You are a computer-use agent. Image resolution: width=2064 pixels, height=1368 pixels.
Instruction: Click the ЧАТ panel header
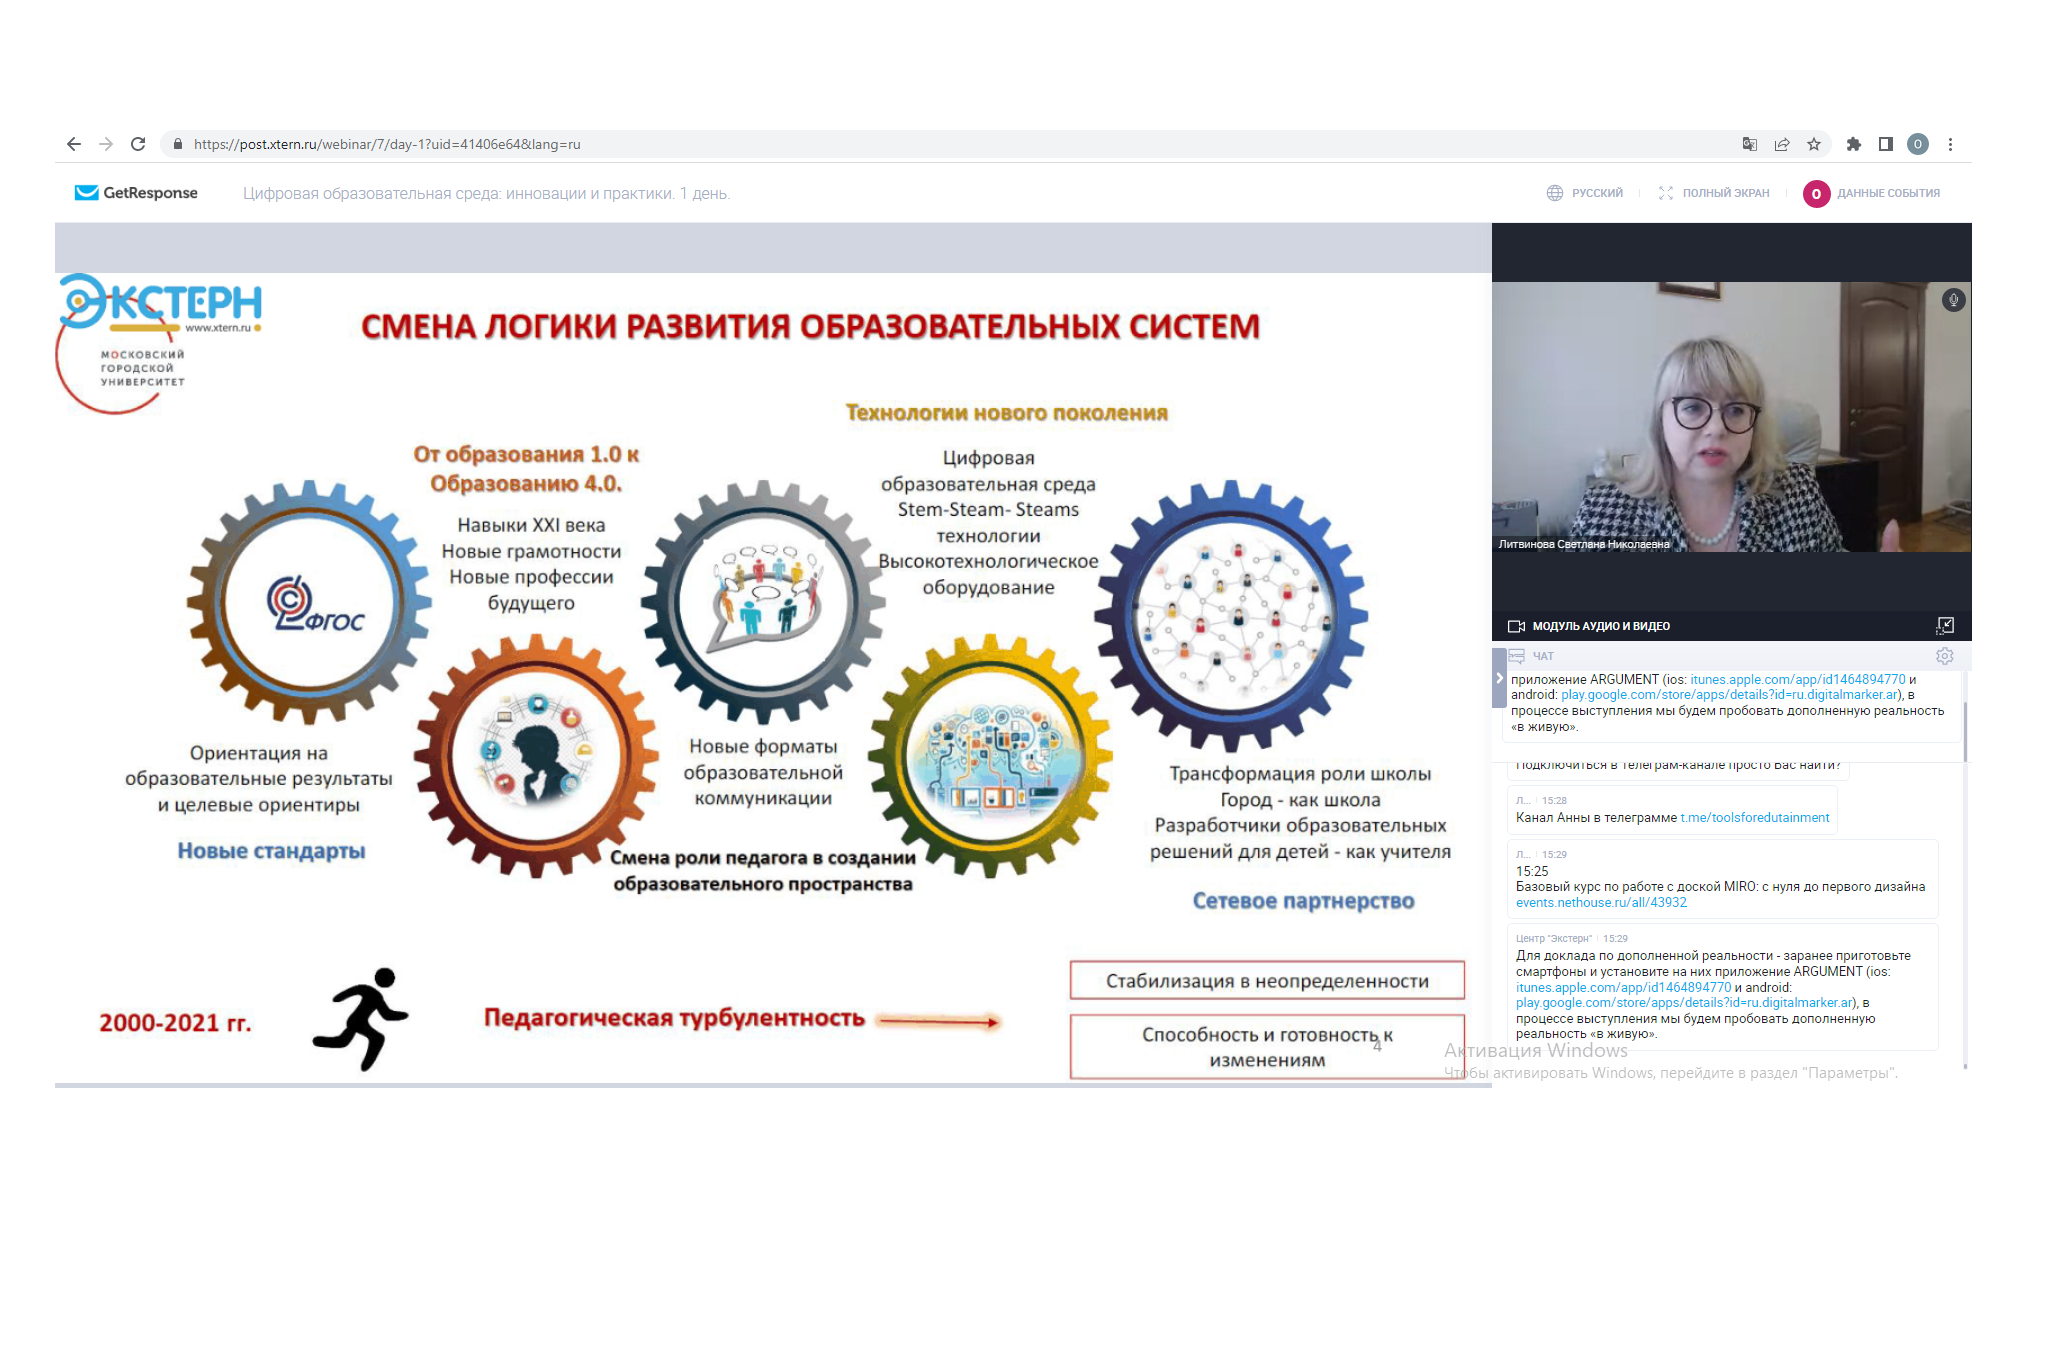point(1543,656)
